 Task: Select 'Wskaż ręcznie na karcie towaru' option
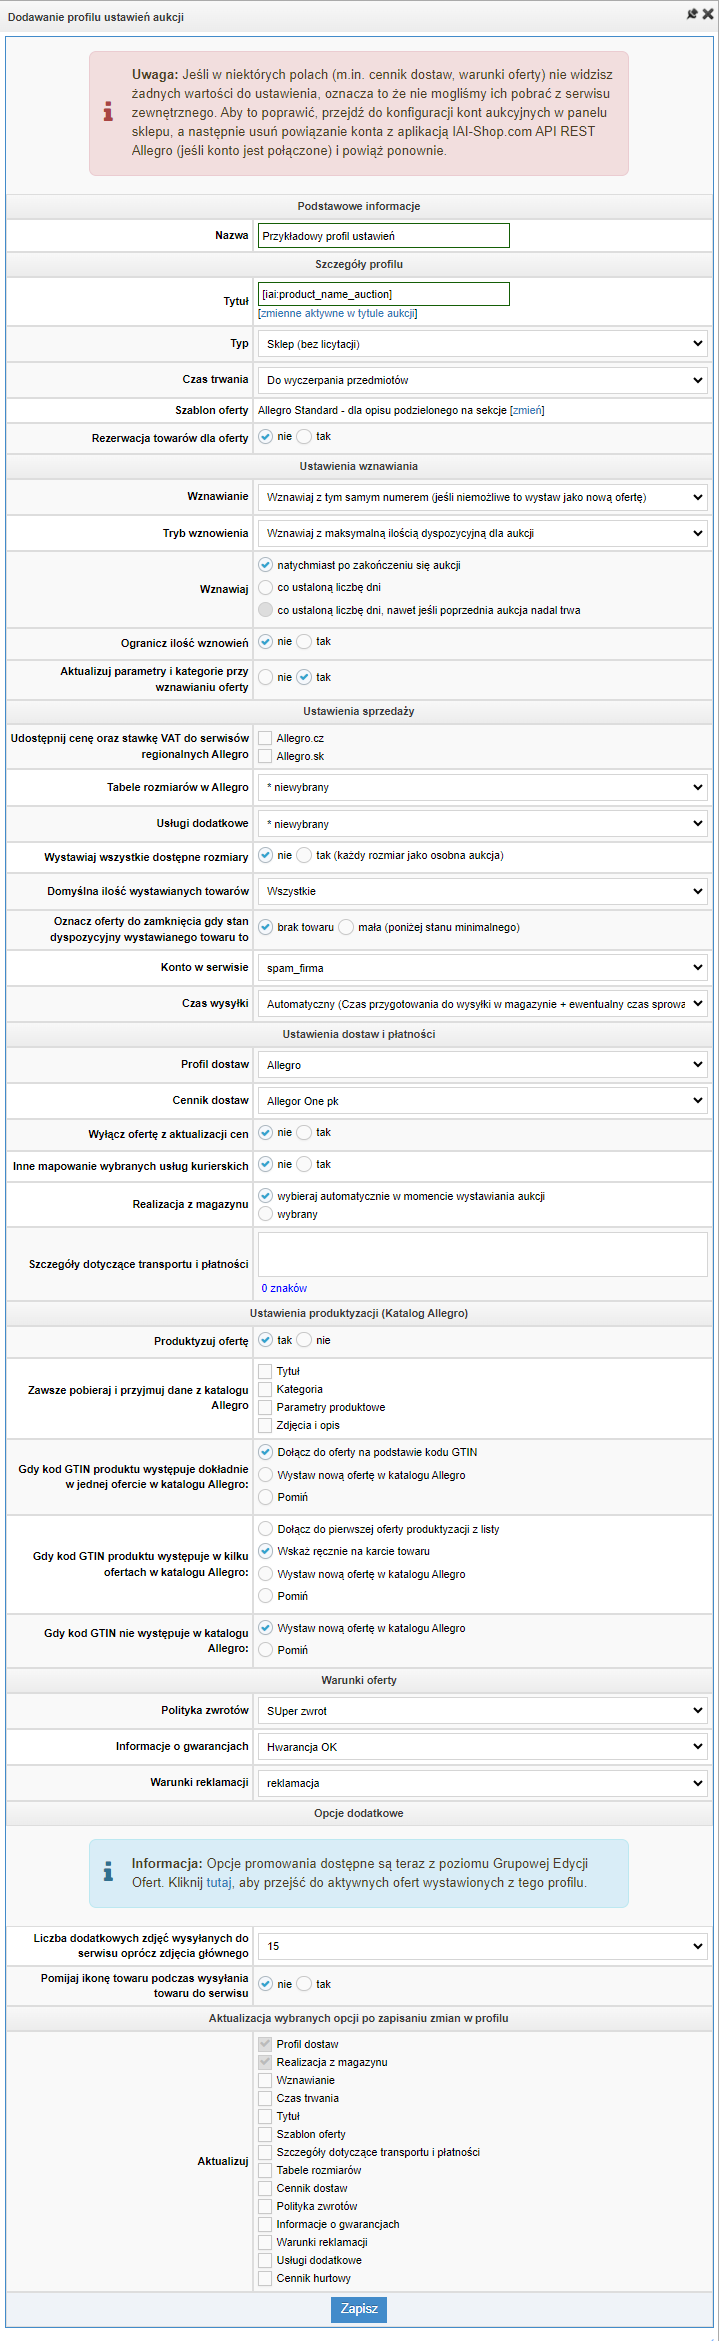click(265, 1552)
